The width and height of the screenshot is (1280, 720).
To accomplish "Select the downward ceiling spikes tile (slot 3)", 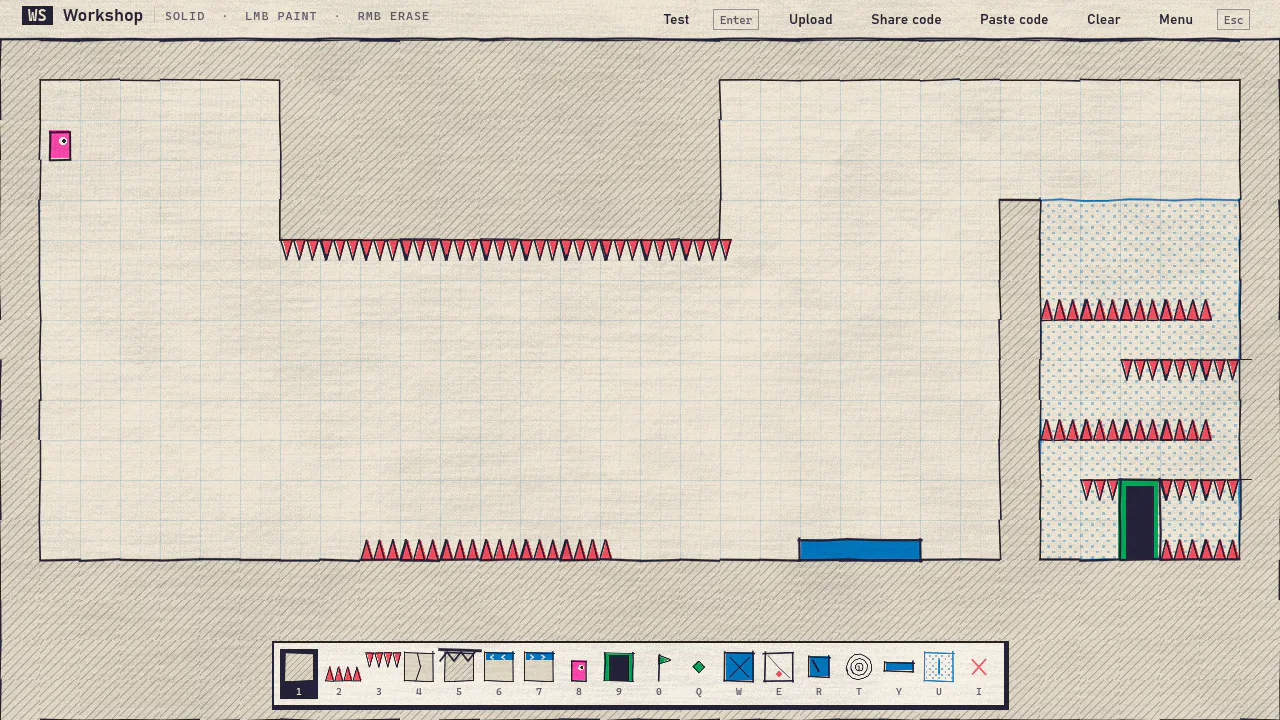I will click(383, 660).
